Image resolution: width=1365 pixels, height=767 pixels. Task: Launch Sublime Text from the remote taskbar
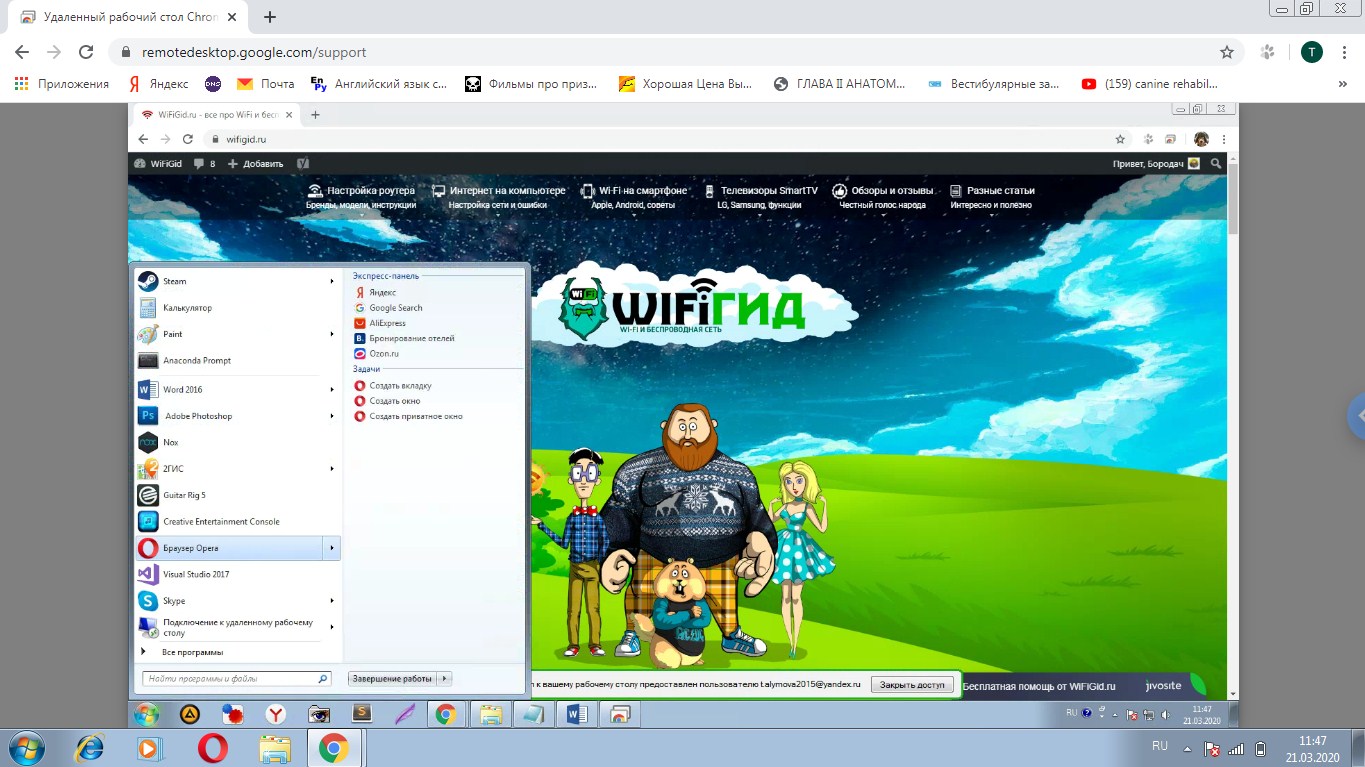coord(362,714)
